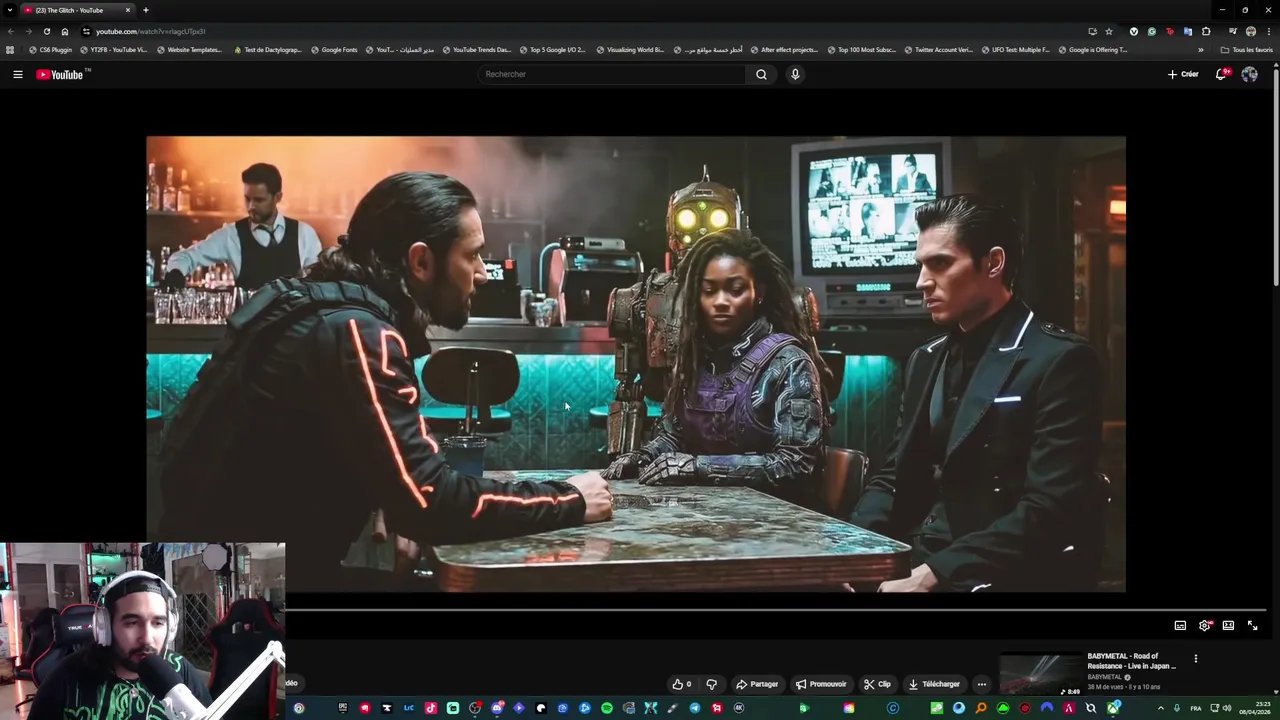The width and height of the screenshot is (1280, 720).
Task: Click the FRA input language indicator
Action: click(x=1196, y=708)
